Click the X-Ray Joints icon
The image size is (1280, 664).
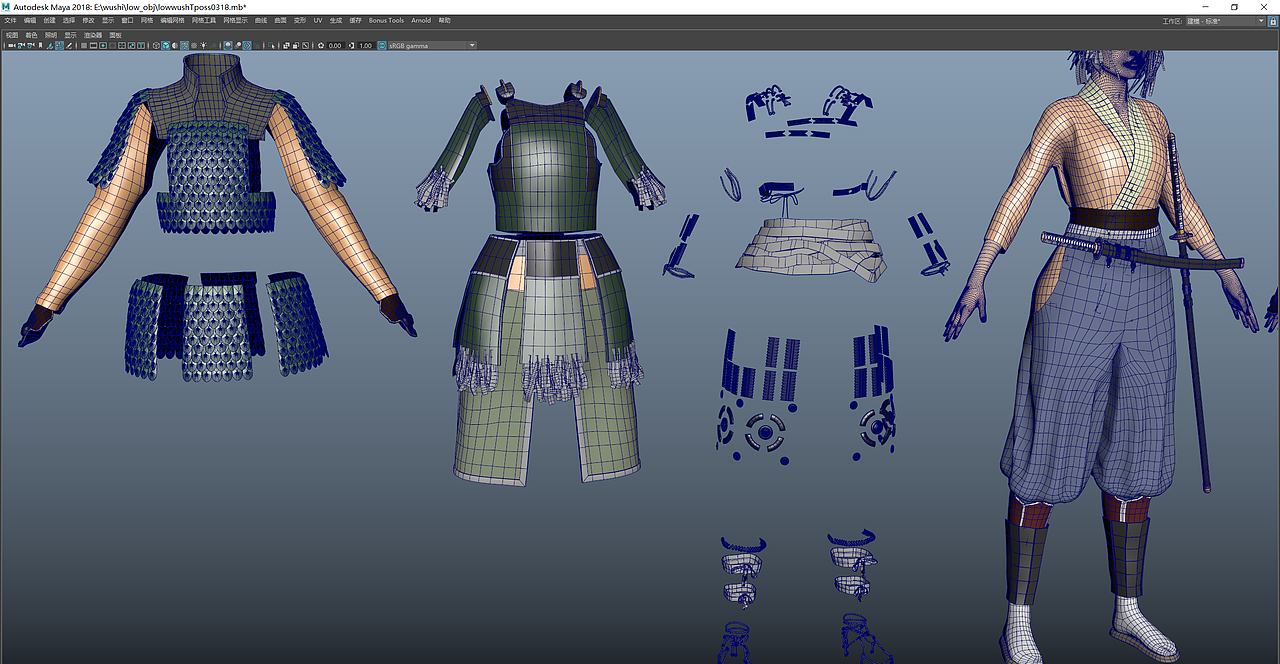[x=306, y=45]
